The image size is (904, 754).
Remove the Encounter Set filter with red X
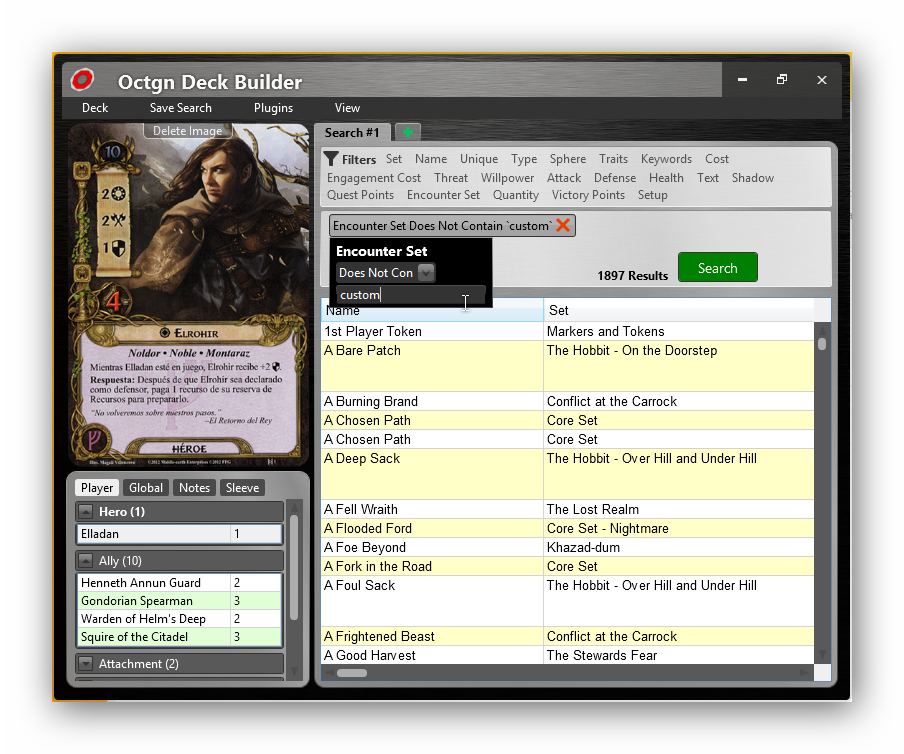coord(563,225)
